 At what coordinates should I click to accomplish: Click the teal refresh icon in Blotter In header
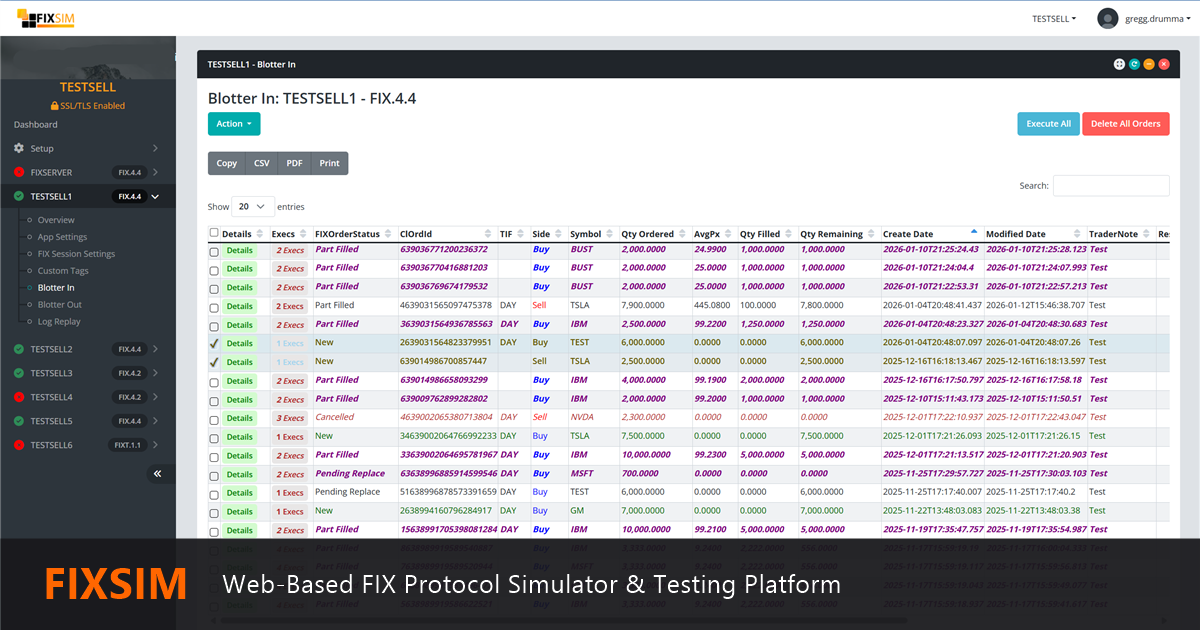pyautogui.click(x=1134, y=64)
